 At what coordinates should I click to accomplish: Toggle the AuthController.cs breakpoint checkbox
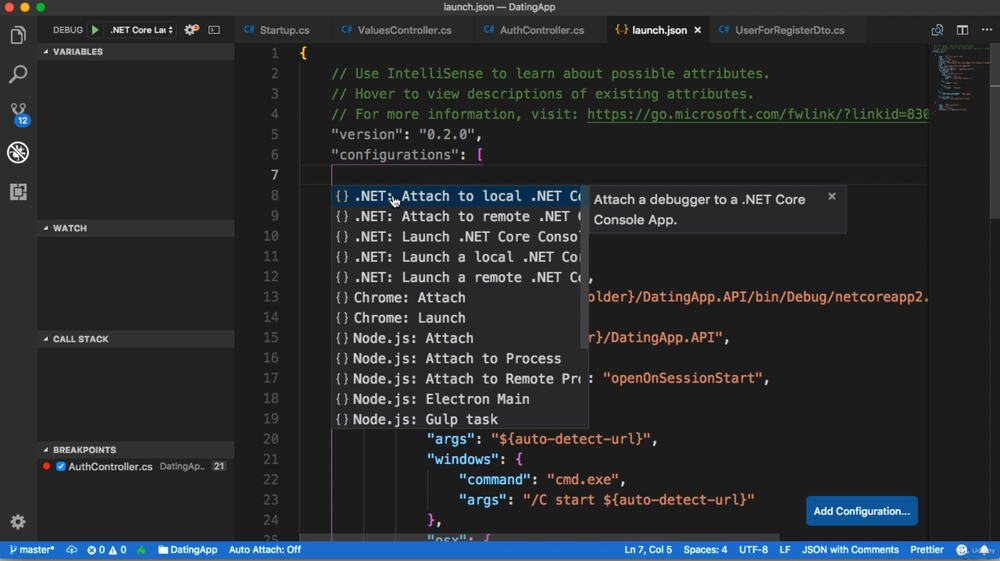[61, 467]
